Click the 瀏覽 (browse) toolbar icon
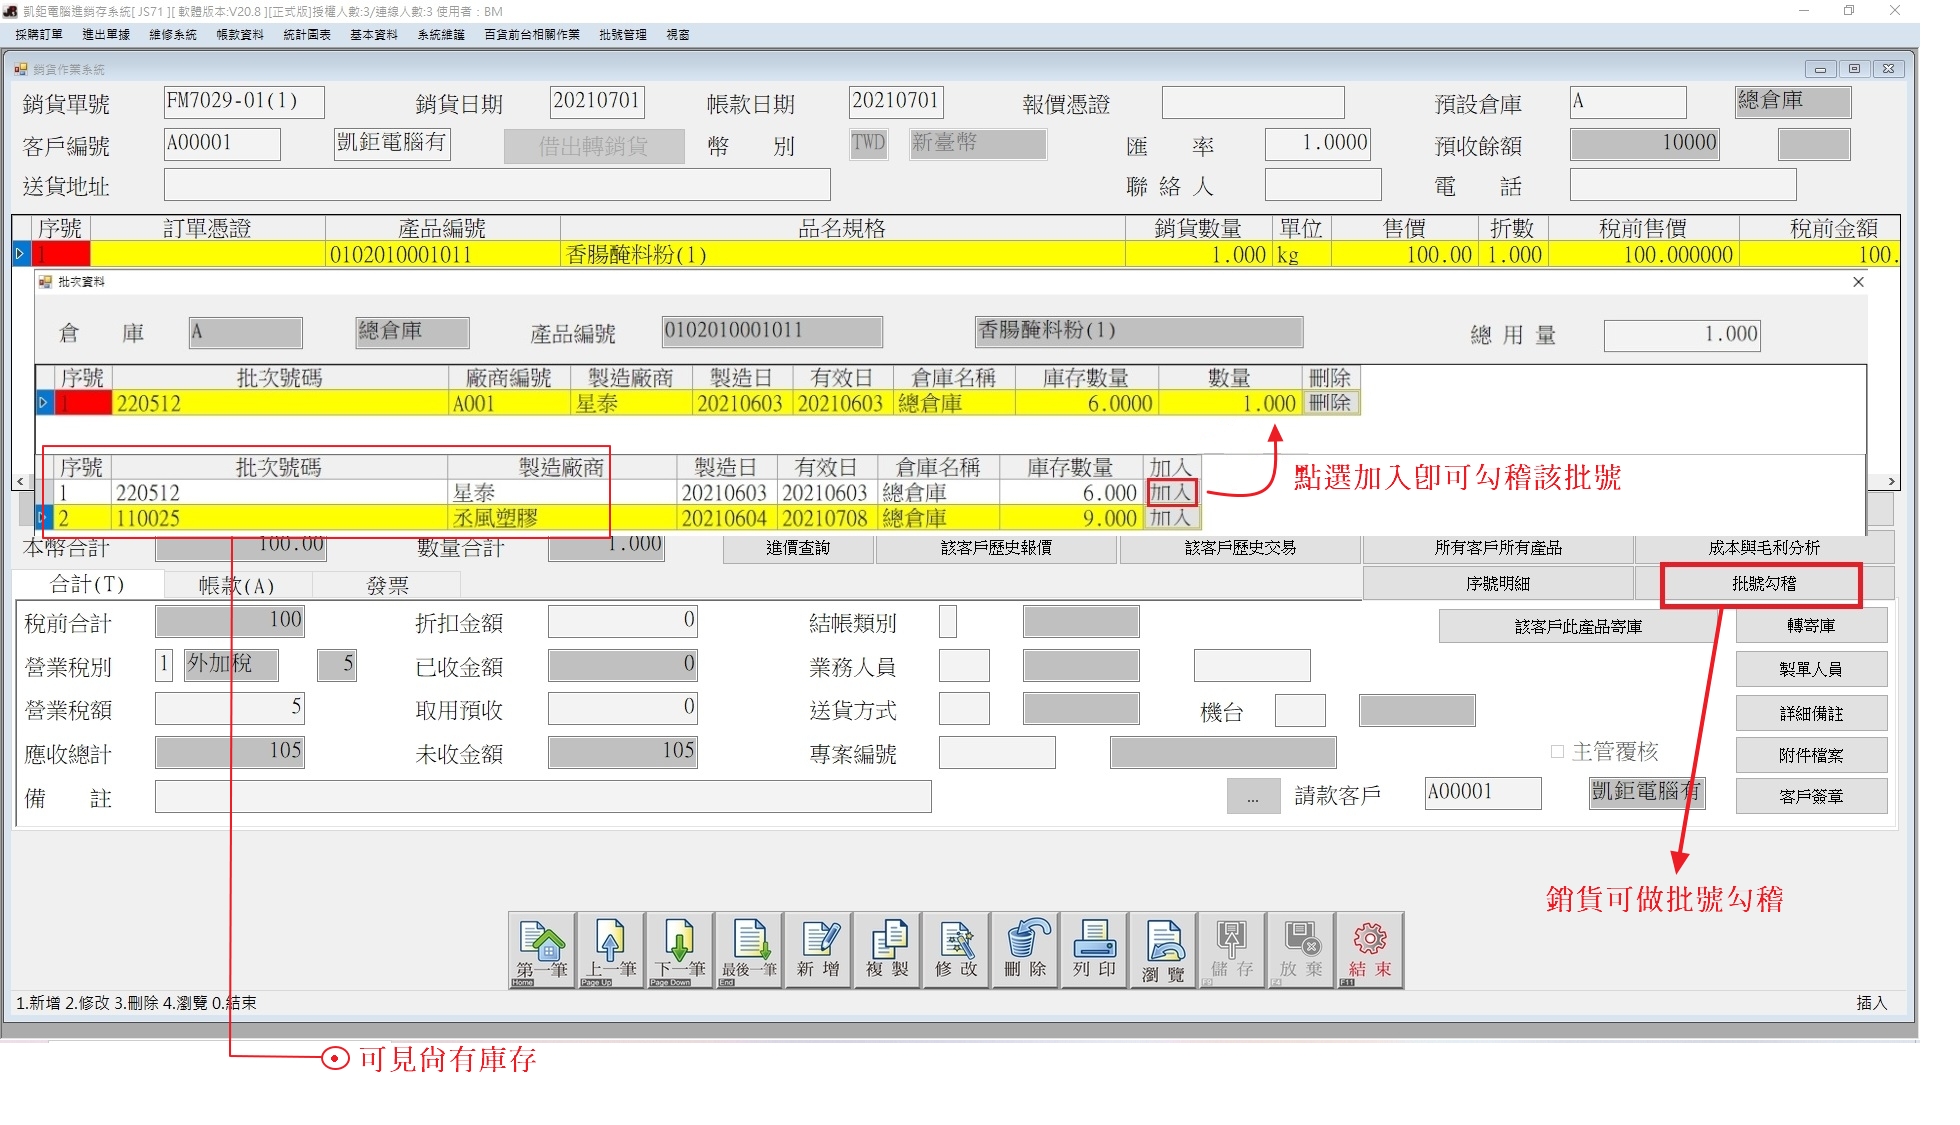The width and height of the screenshot is (1960, 1125). (1163, 950)
